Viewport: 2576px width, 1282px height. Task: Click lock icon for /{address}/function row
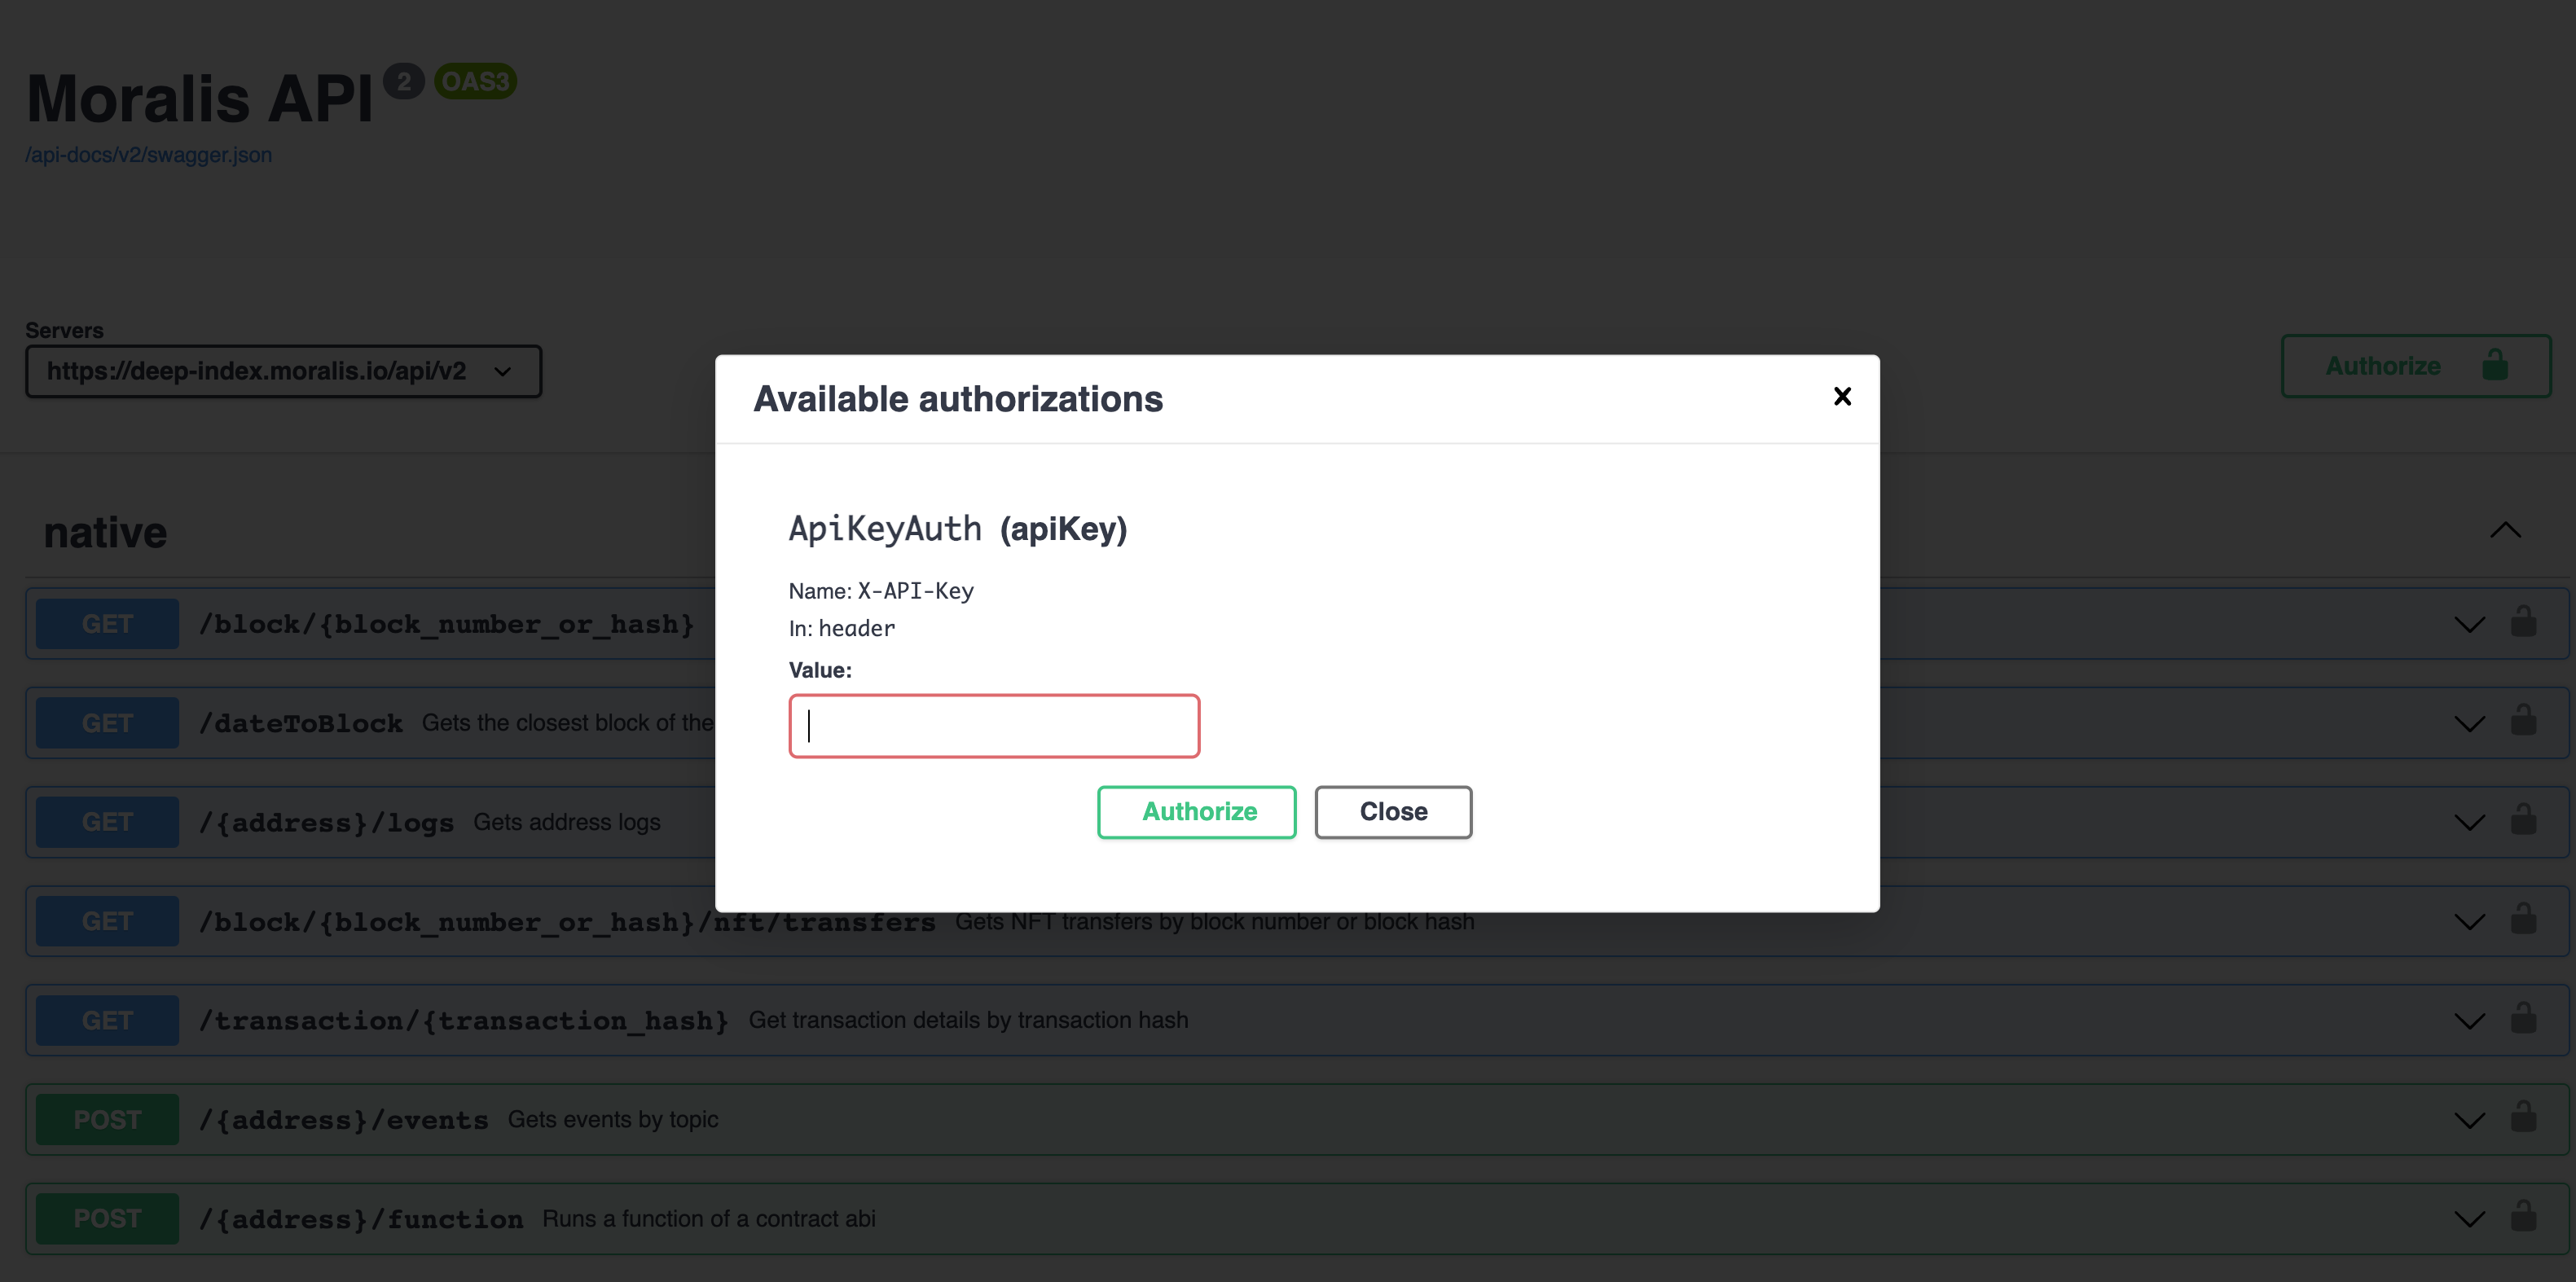2522,1216
